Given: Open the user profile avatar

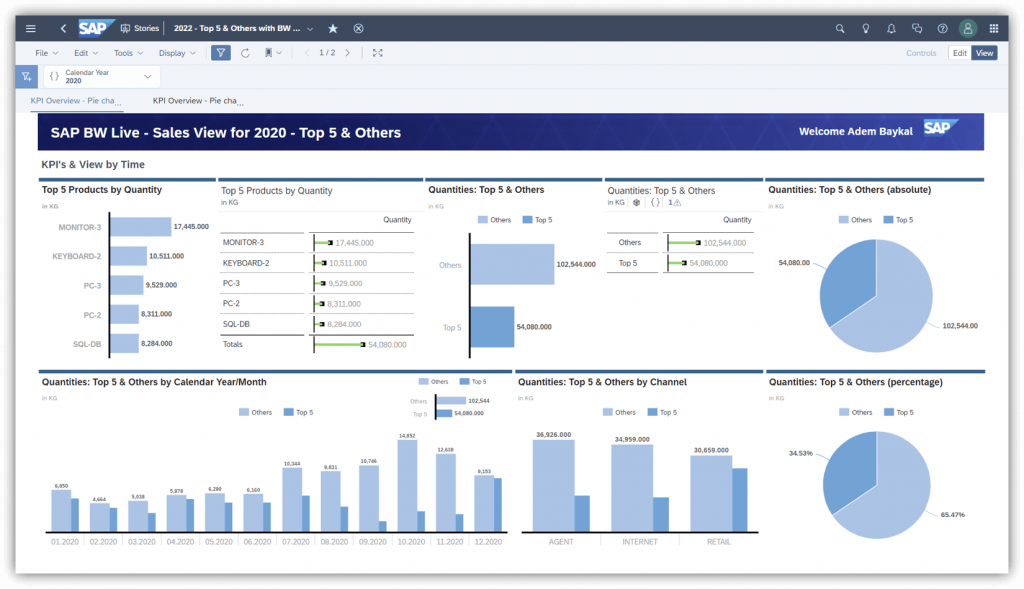Looking at the screenshot, I should pos(968,29).
